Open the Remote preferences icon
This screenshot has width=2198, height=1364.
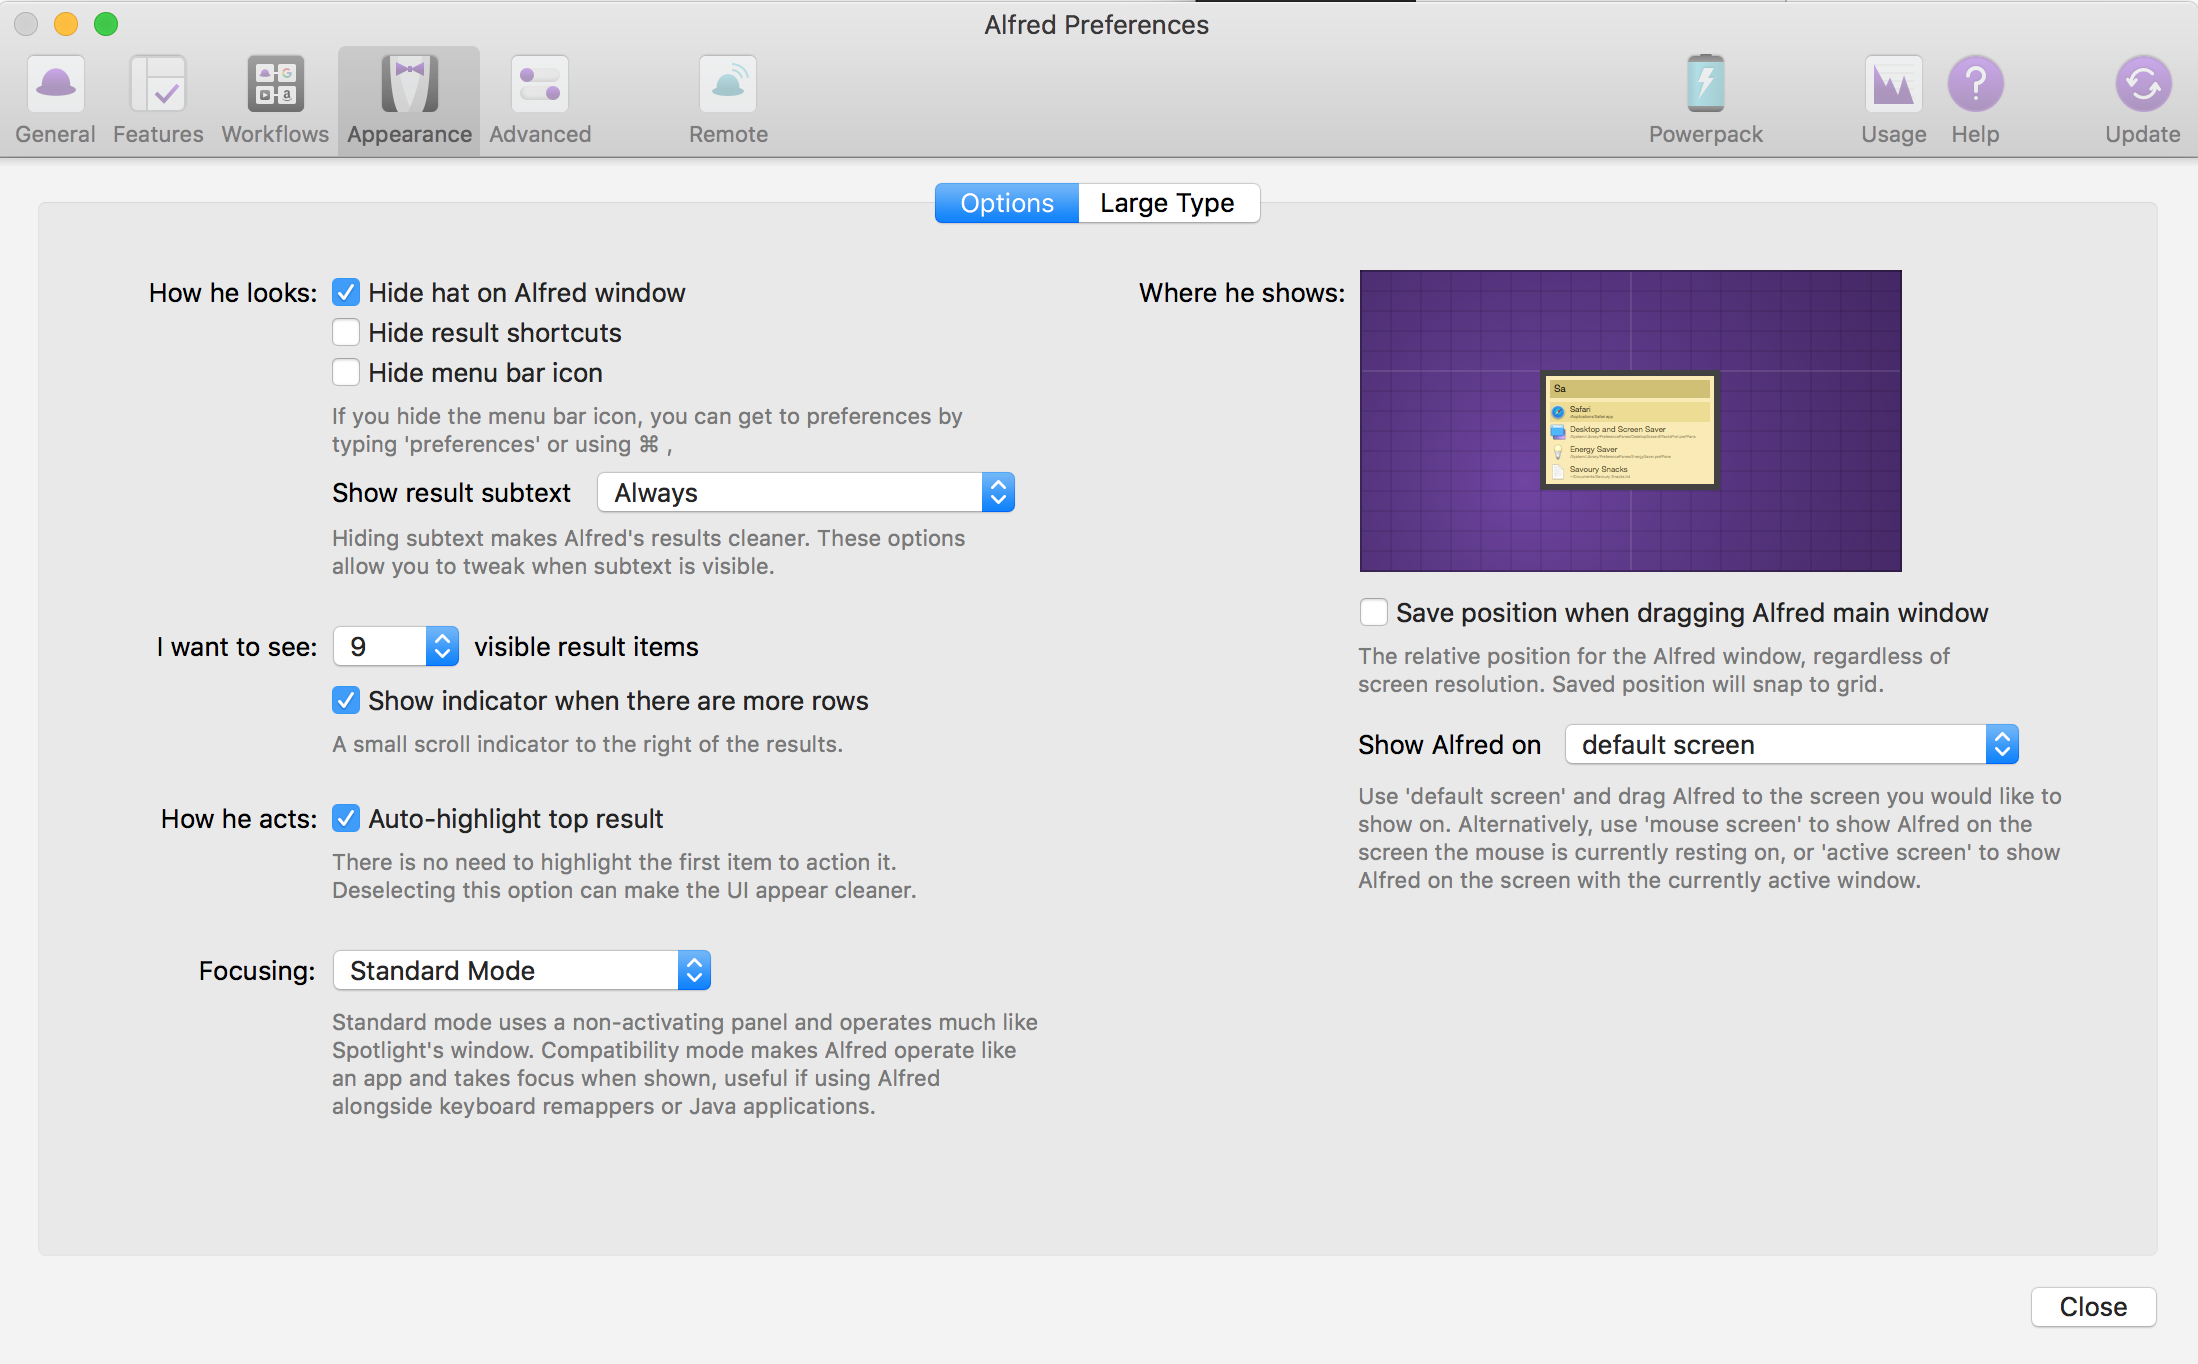click(728, 85)
